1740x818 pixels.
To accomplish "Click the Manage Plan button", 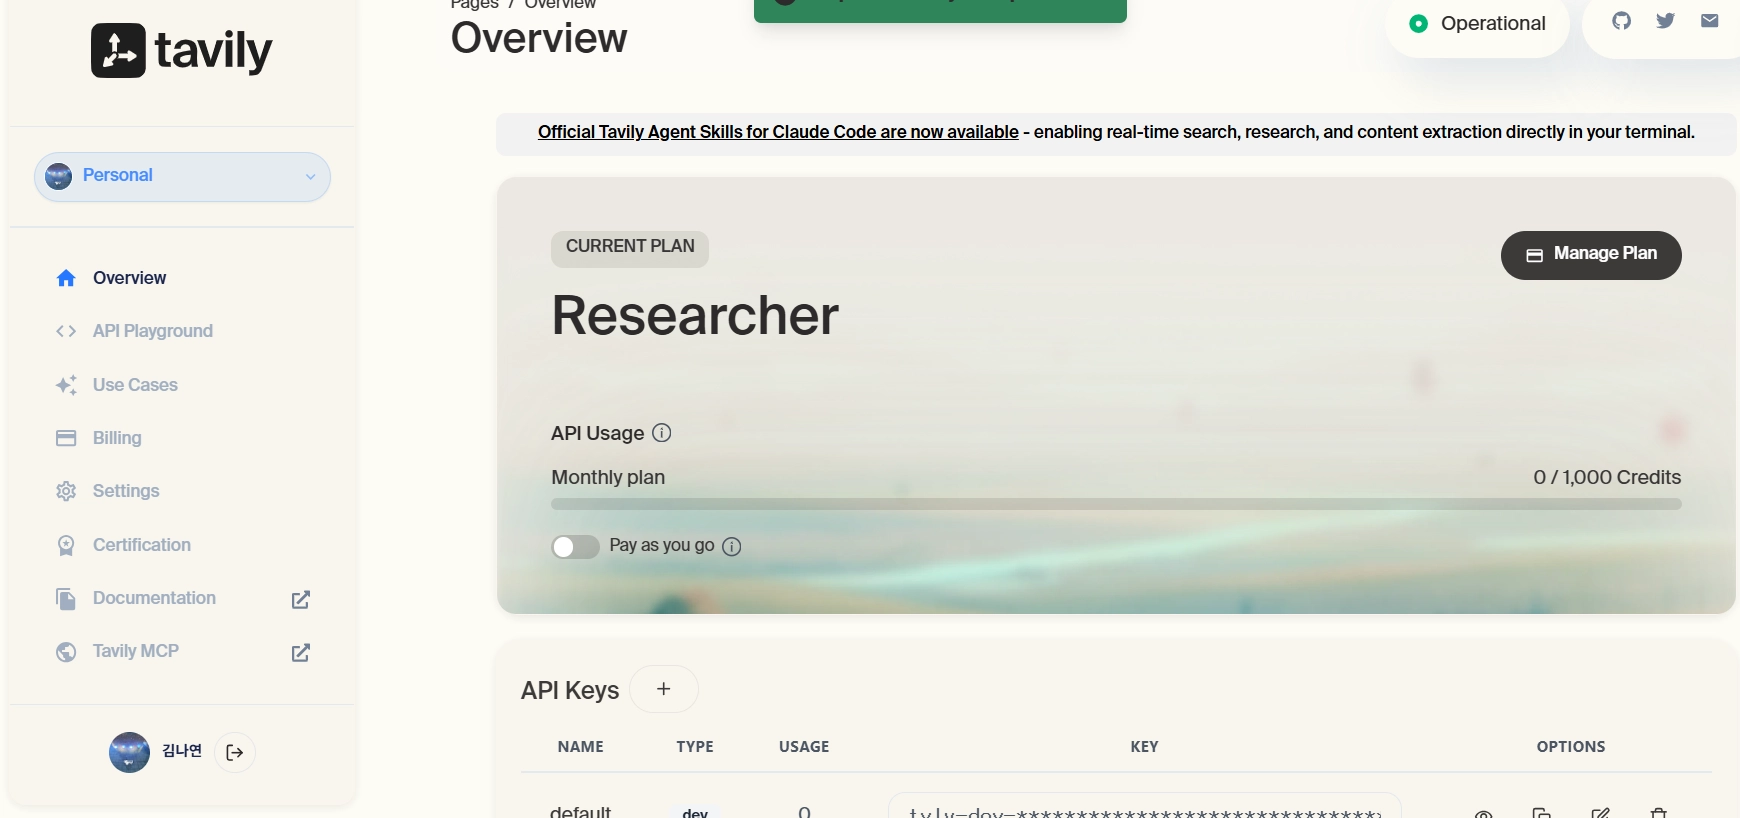I will [1591, 255].
